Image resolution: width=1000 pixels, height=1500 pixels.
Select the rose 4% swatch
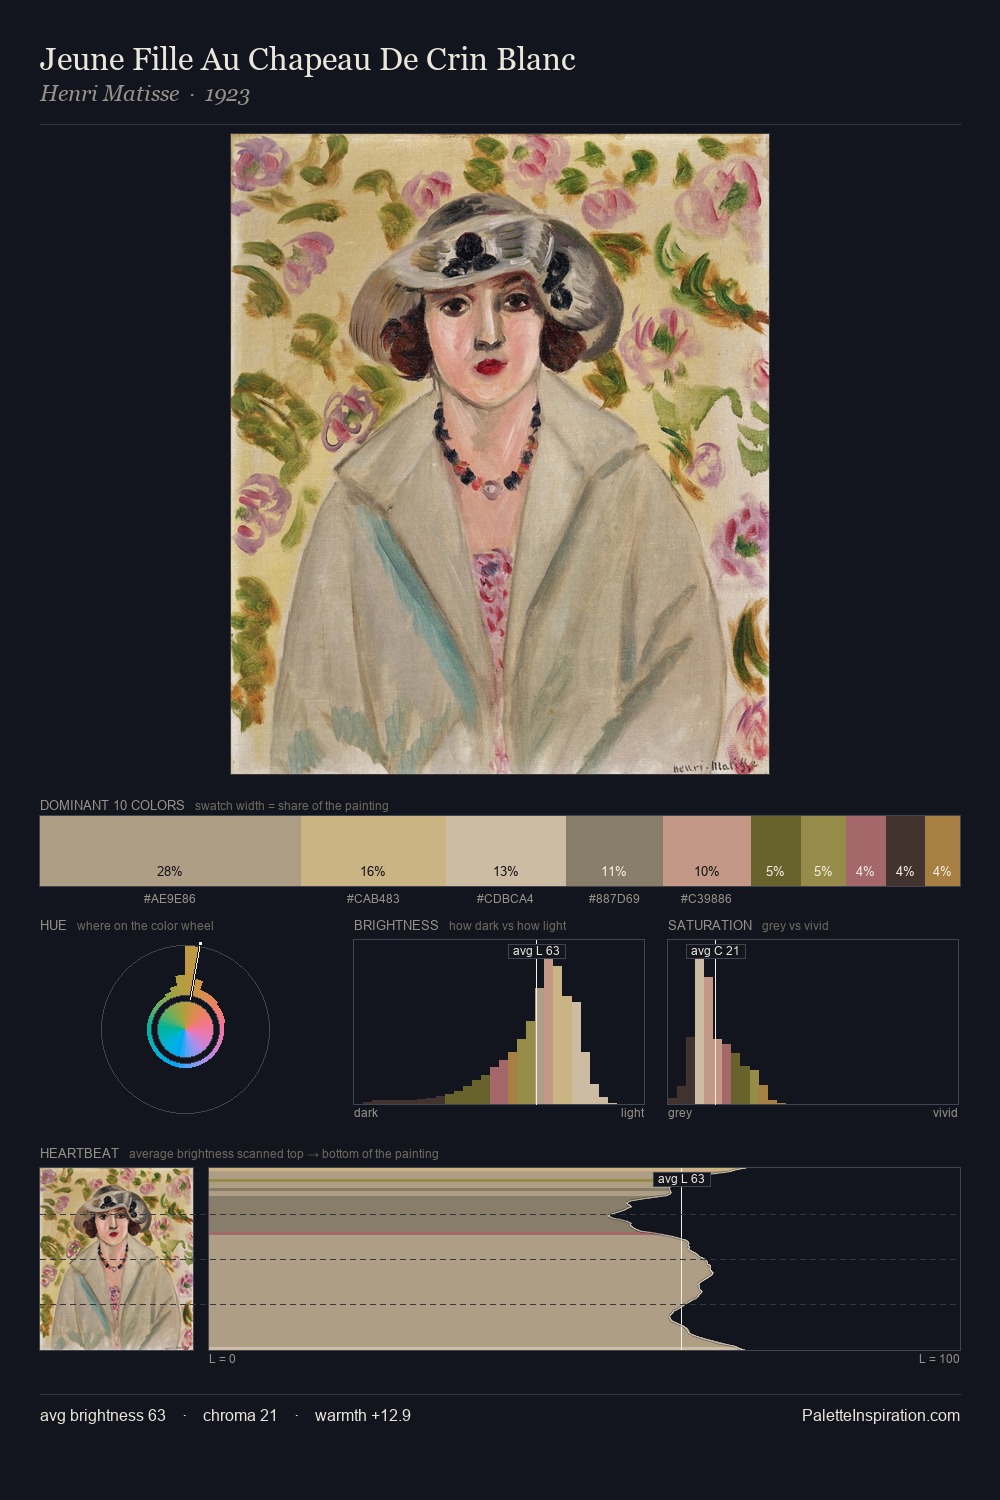(865, 851)
